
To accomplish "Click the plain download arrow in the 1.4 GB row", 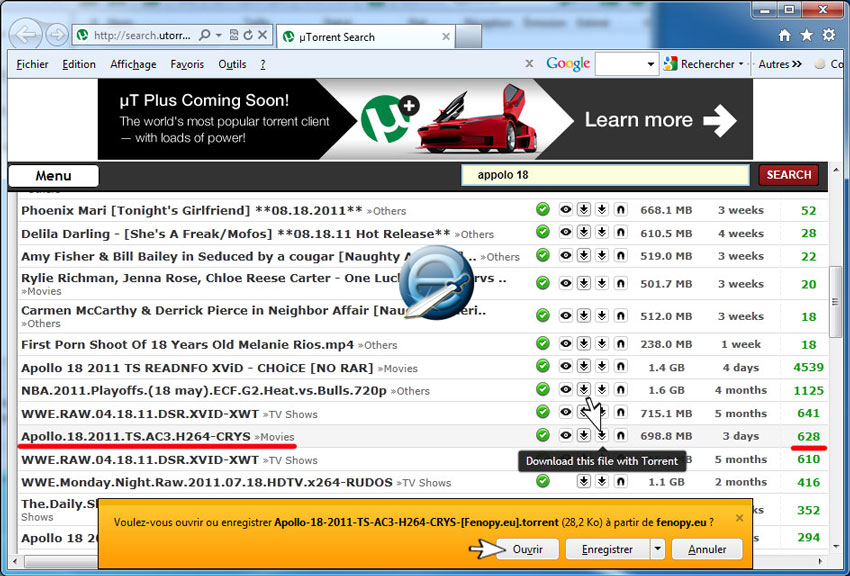I will click(602, 367).
